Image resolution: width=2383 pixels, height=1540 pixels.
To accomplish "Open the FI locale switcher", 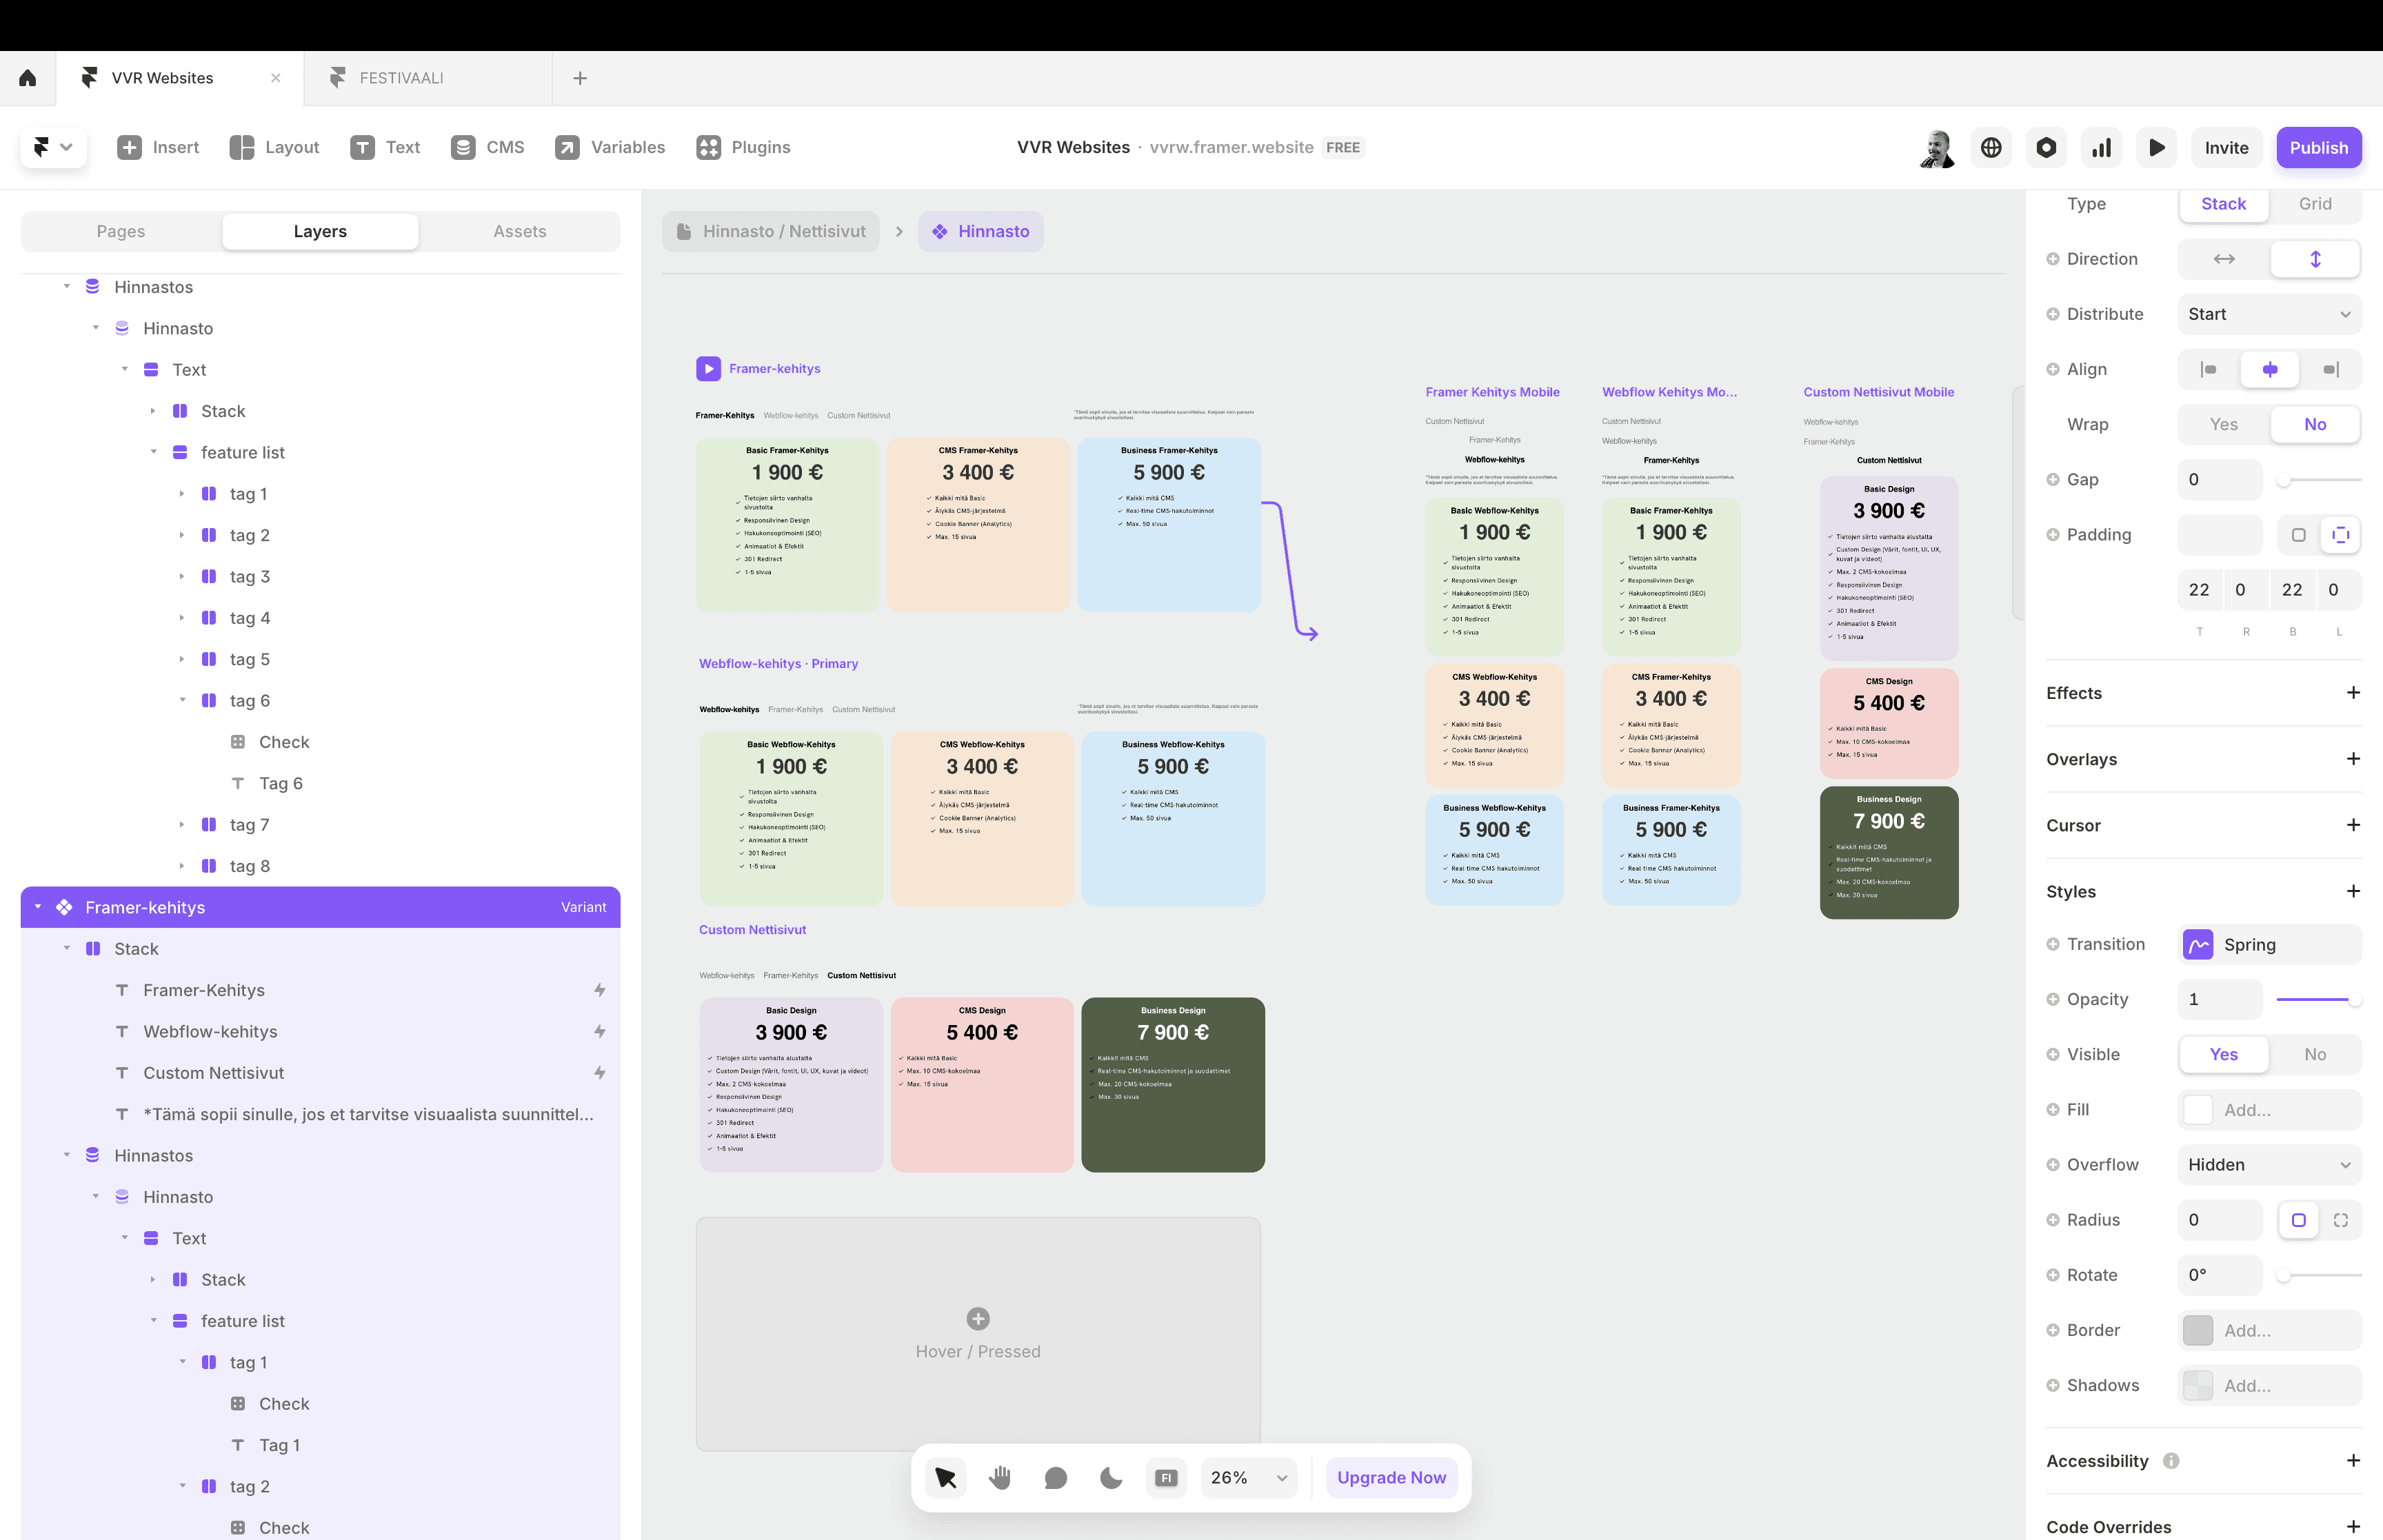I will (x=1166, y=1477).
